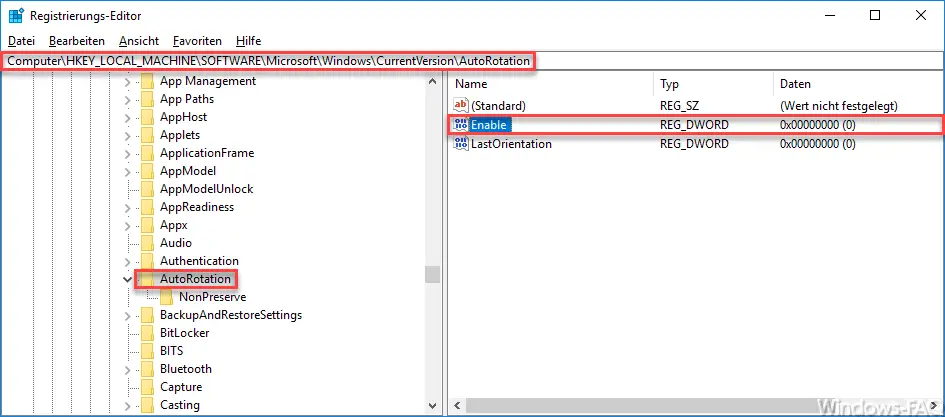Click the NonPreserve folder icon

166,297
